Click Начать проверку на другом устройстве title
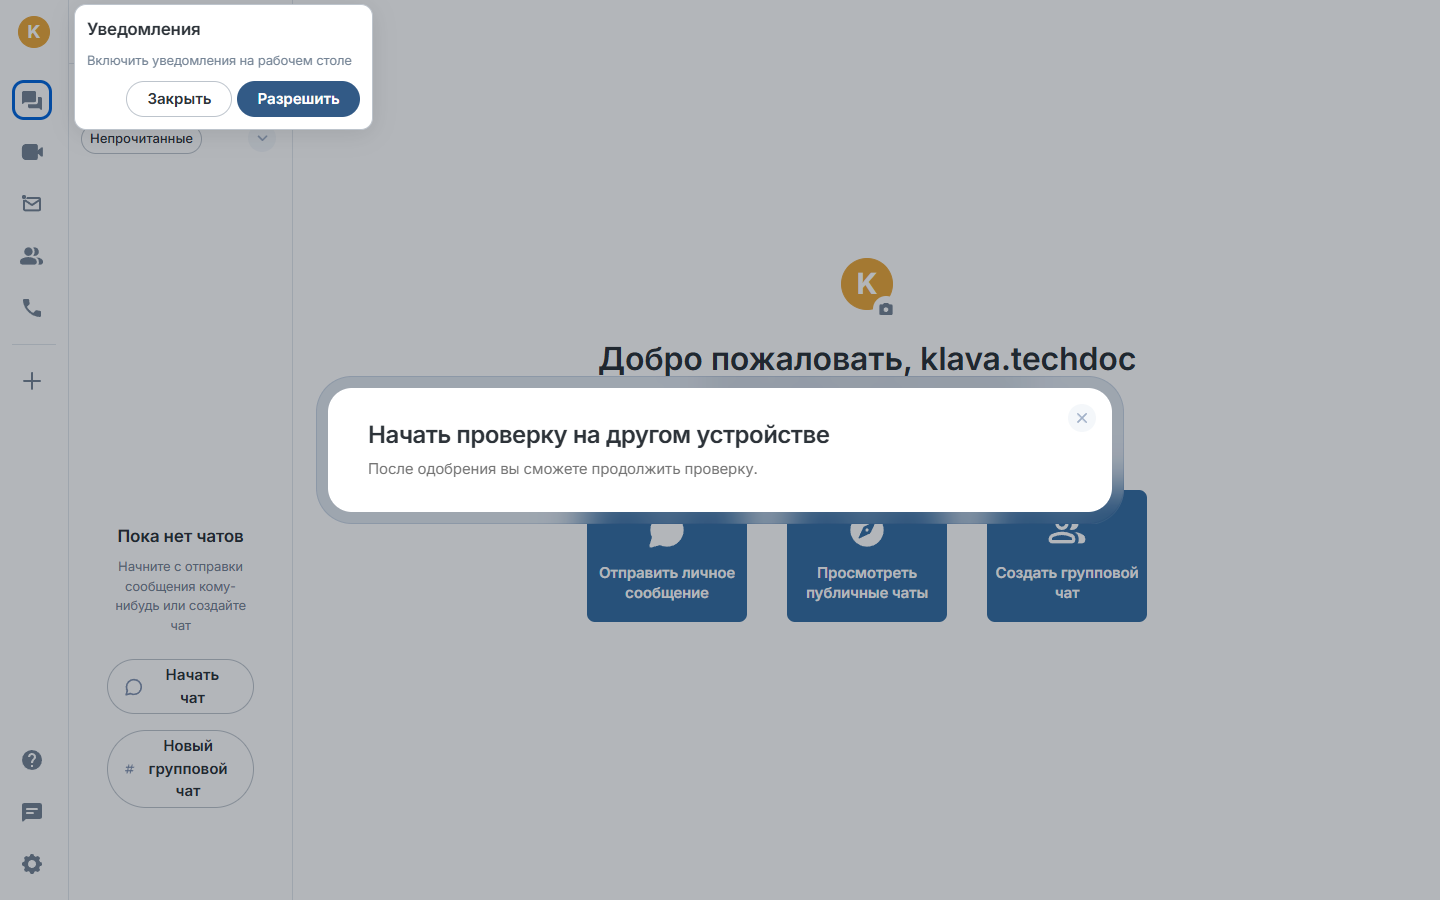Screen dimensions: 1440x900 (598, 435)
